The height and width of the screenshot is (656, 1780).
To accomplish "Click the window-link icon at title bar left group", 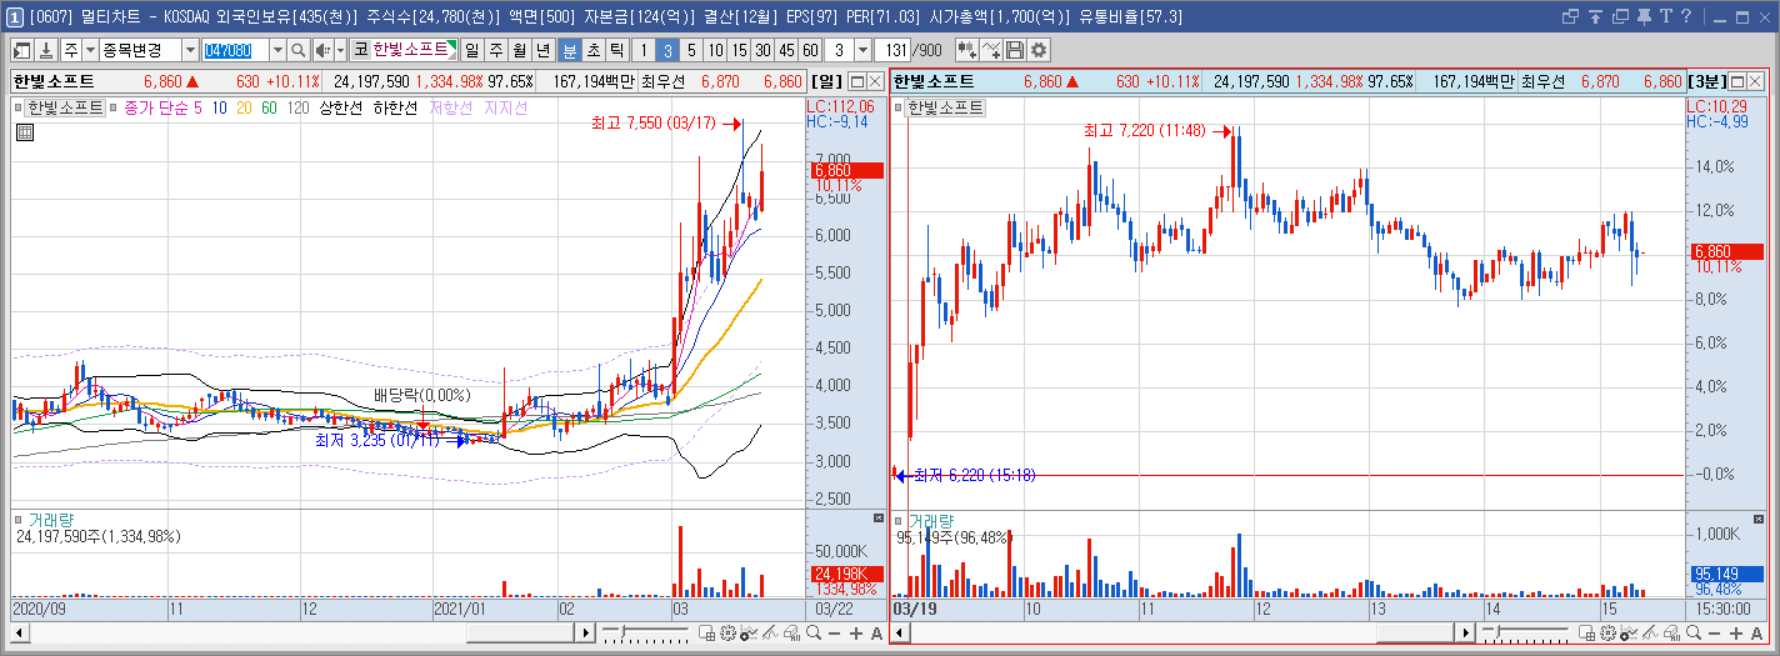I will (x=1571, y=17).
